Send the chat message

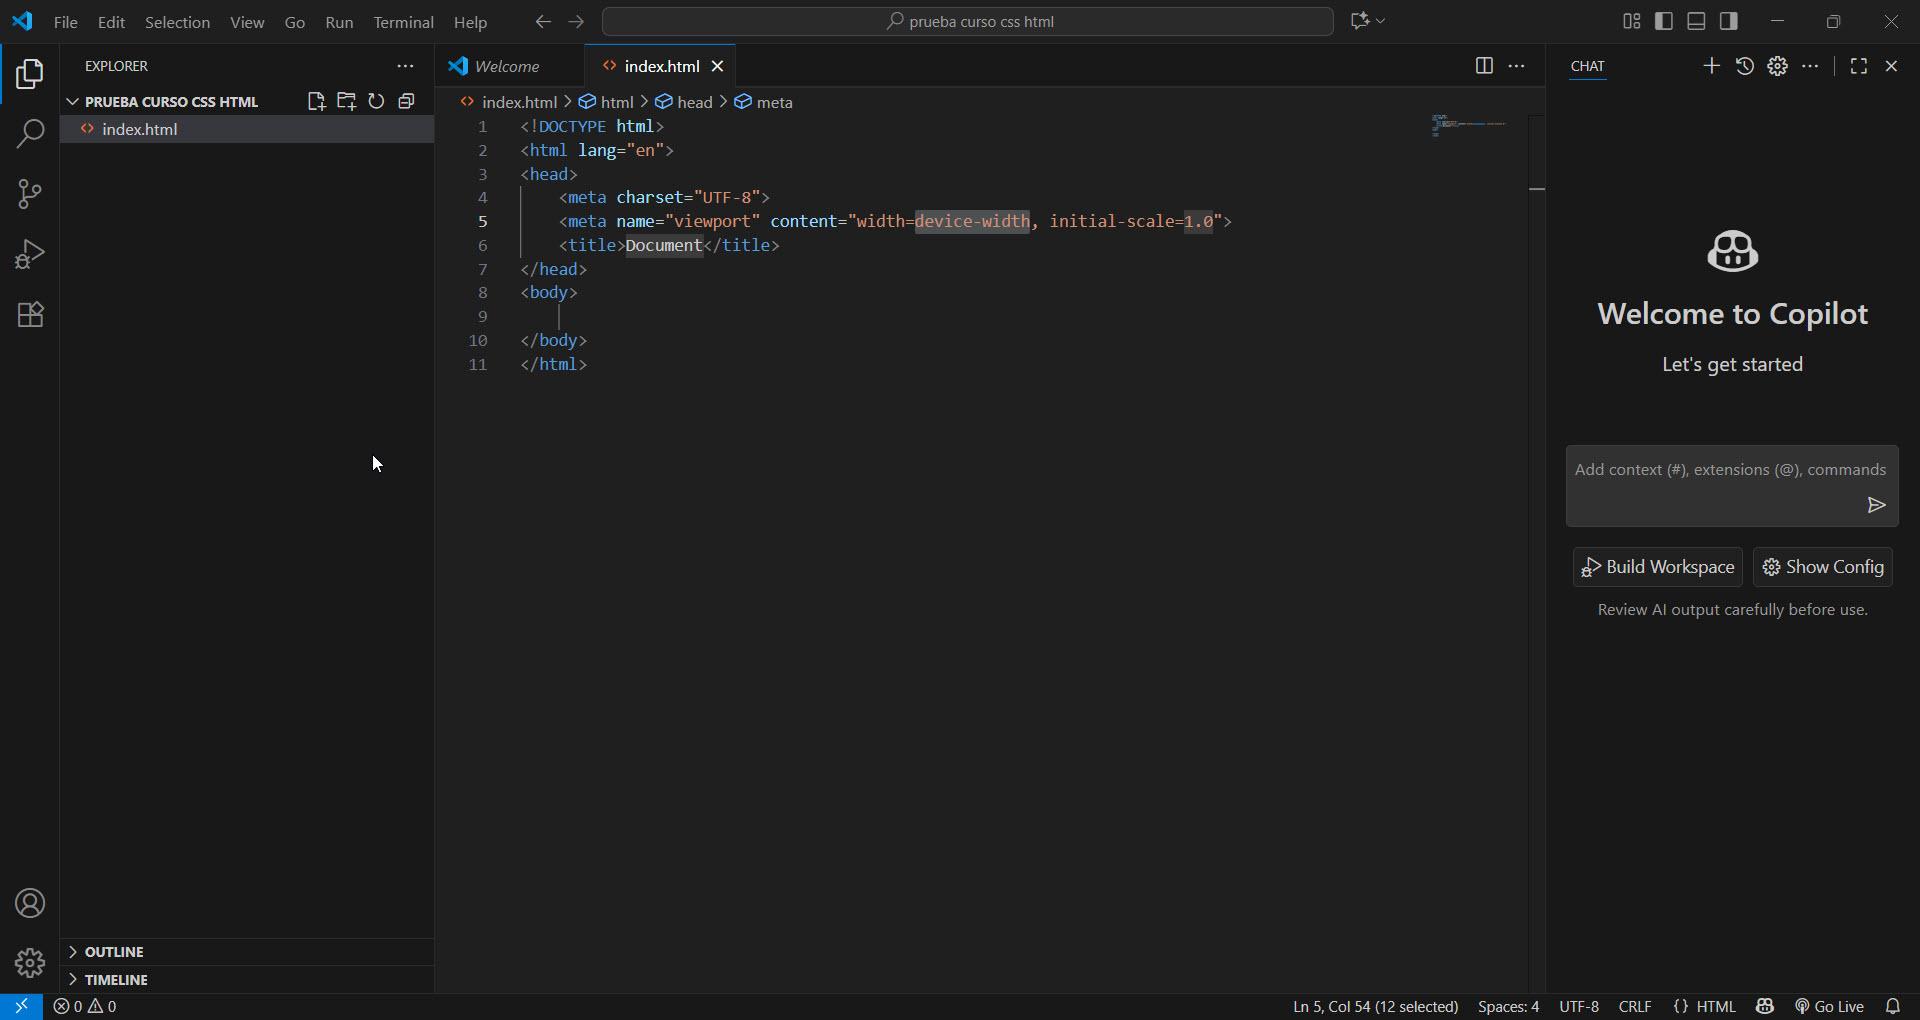(x=1876, y=505)
